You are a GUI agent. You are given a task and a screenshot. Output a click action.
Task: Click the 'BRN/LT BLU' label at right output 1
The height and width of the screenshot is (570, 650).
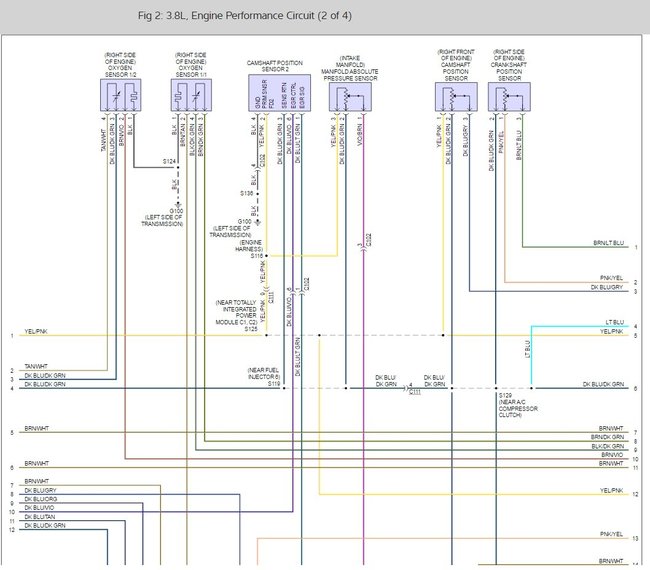click(x=608, y=243)
